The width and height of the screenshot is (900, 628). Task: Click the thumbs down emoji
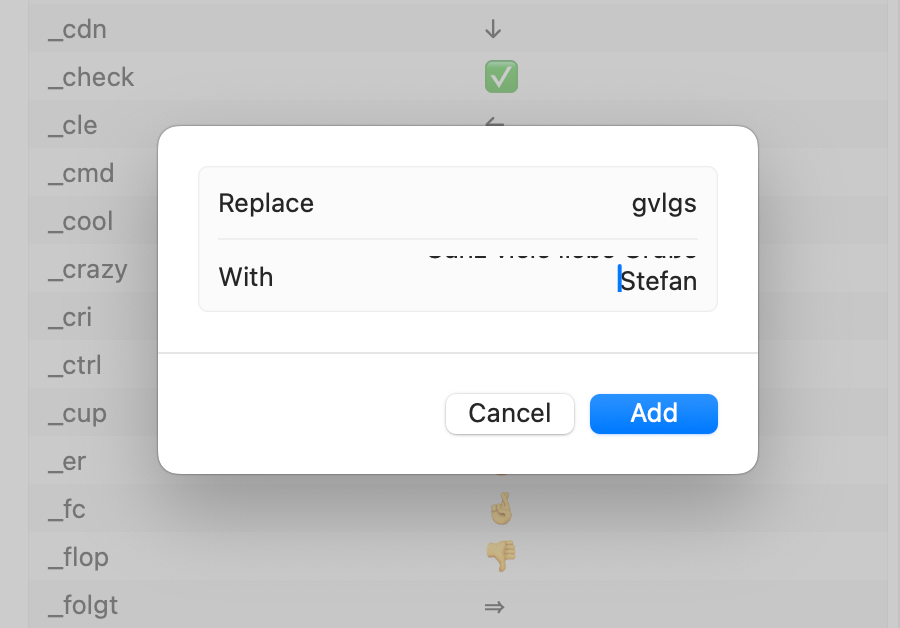tap(501, 556)
